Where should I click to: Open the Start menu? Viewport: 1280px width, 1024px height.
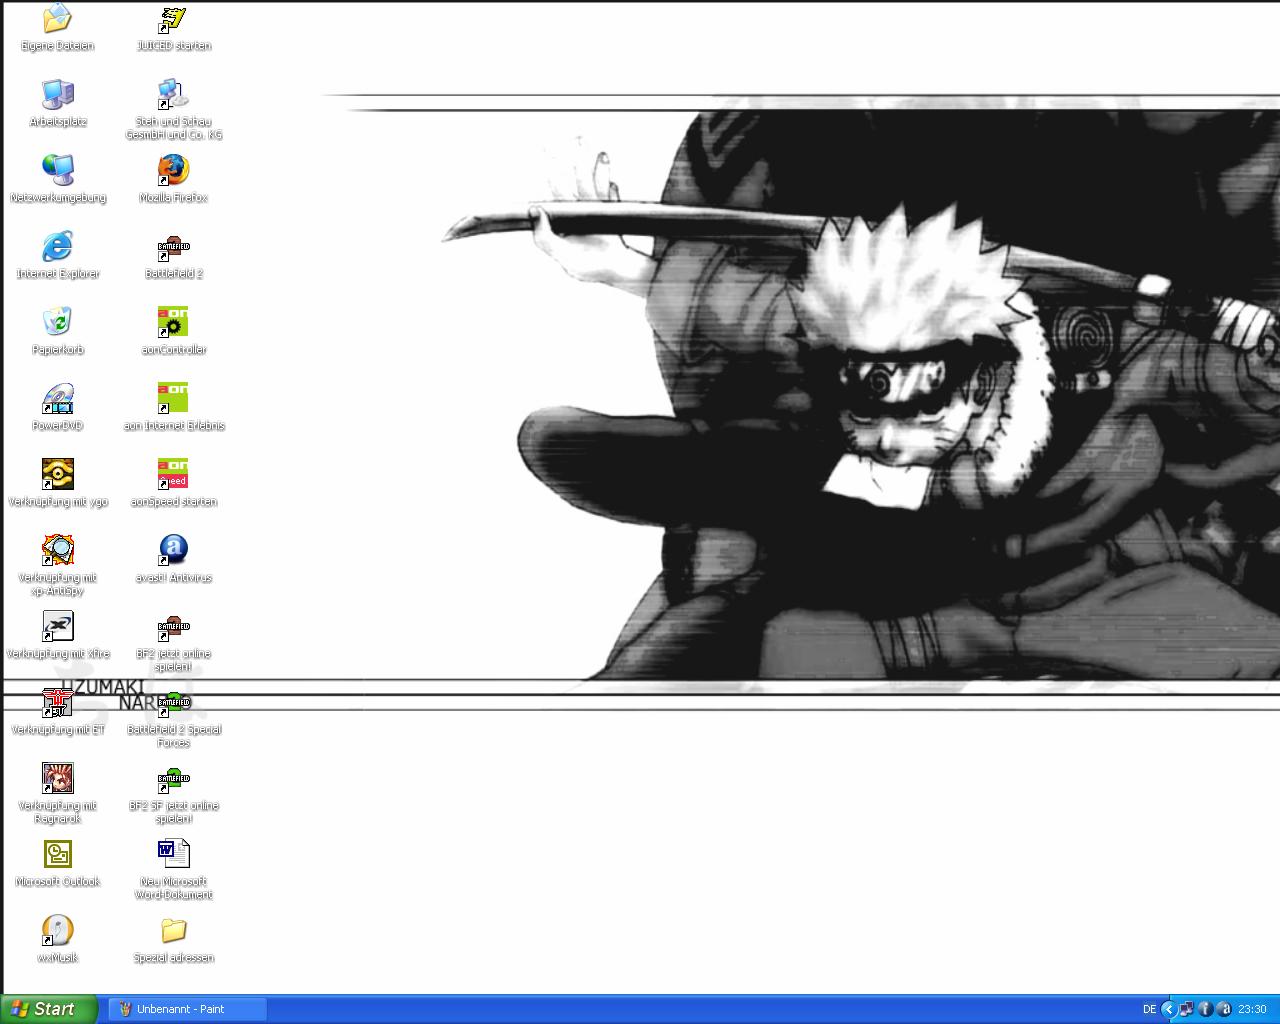pos(49,1009)
